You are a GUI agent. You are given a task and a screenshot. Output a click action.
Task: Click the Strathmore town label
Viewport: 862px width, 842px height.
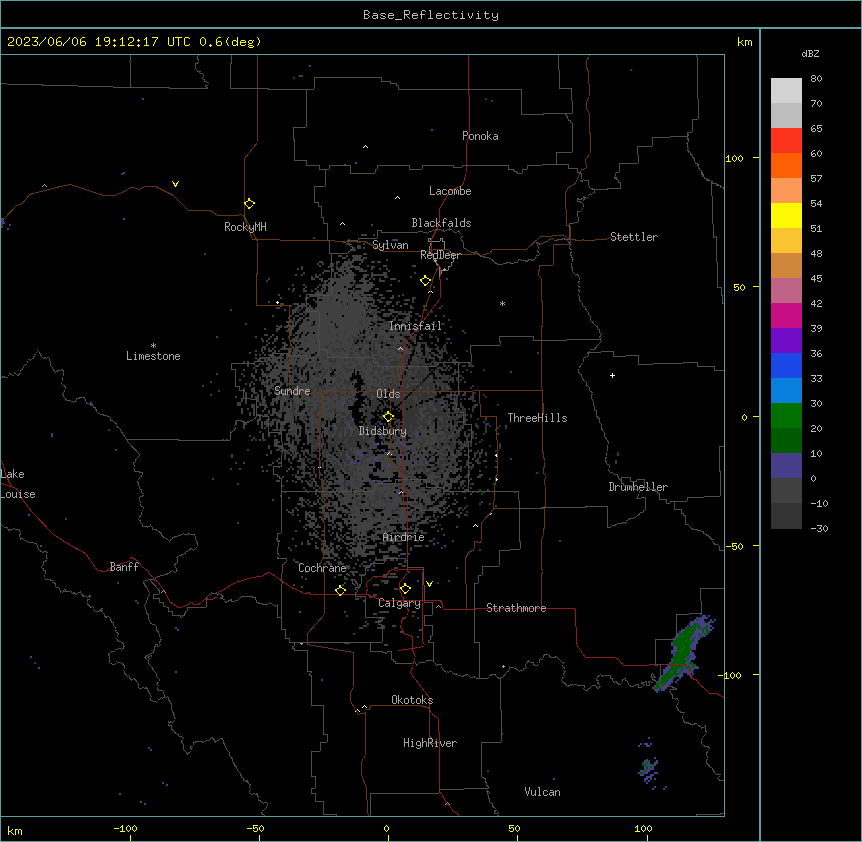point(516,608)
